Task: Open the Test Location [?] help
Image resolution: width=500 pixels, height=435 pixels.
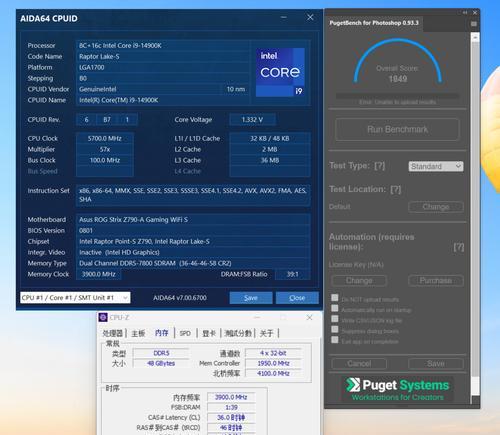Action: click(396, 189)
